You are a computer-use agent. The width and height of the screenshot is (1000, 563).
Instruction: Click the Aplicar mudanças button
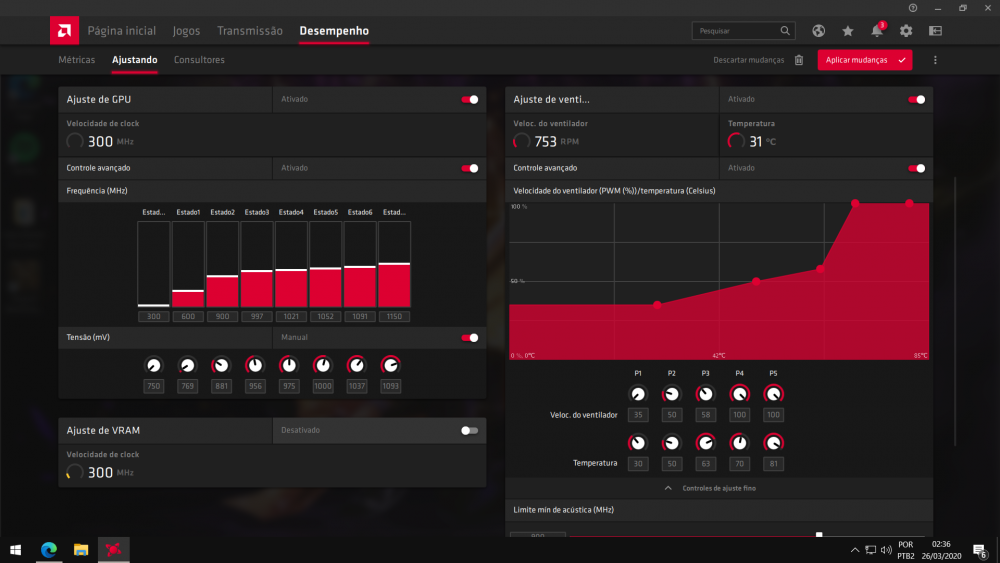pyautogui.click(x=864, y=60)
